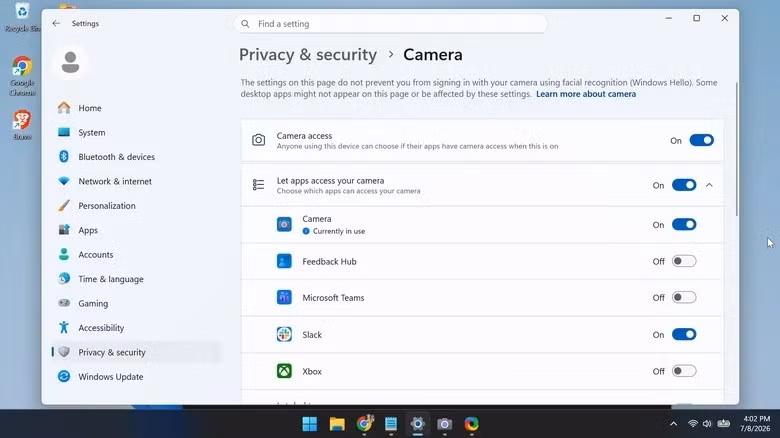Image resolution: width=780 pixels, height=438 pixels.
Task: Click the volume icon in system tray
Action: pos(707,424)
